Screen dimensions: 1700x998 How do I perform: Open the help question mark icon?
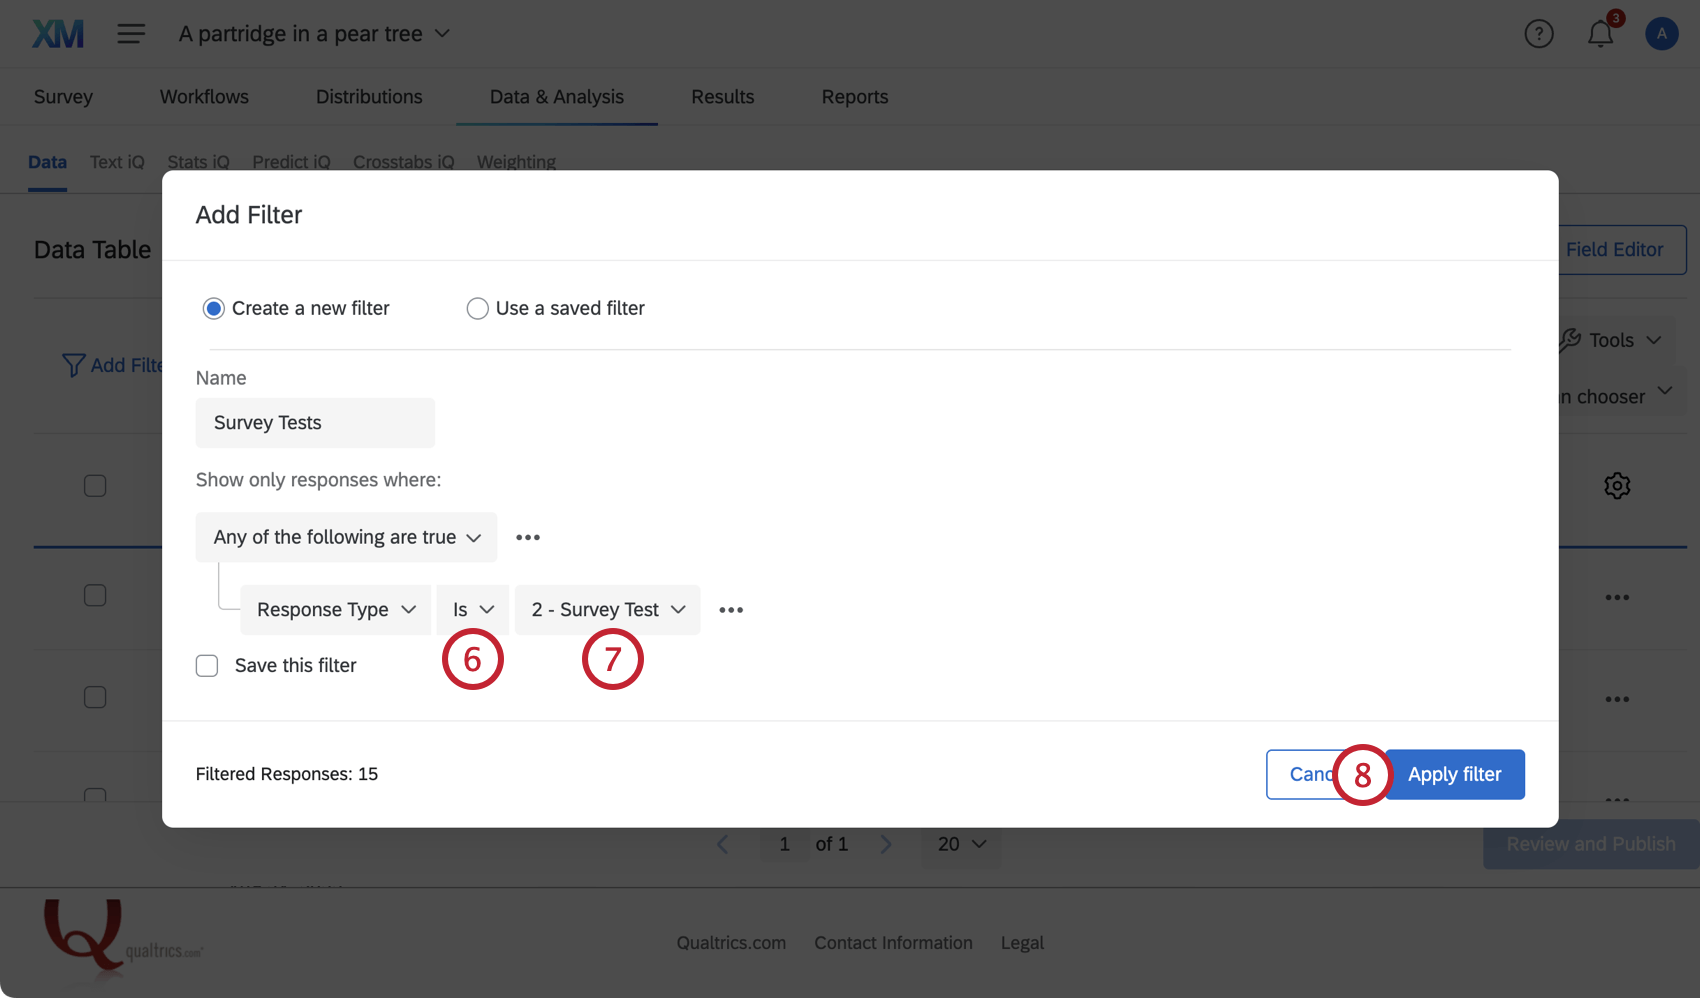1539,33
